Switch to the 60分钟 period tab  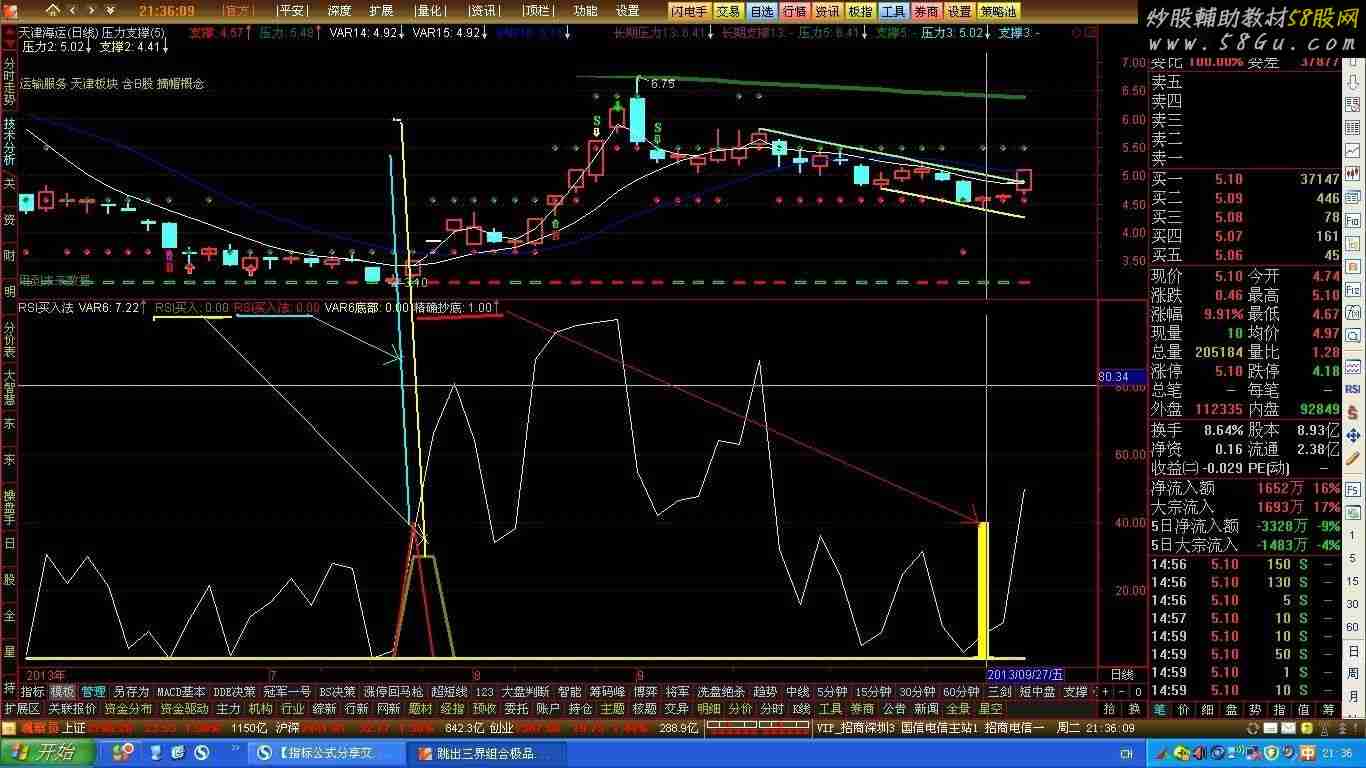coord(961,692)
